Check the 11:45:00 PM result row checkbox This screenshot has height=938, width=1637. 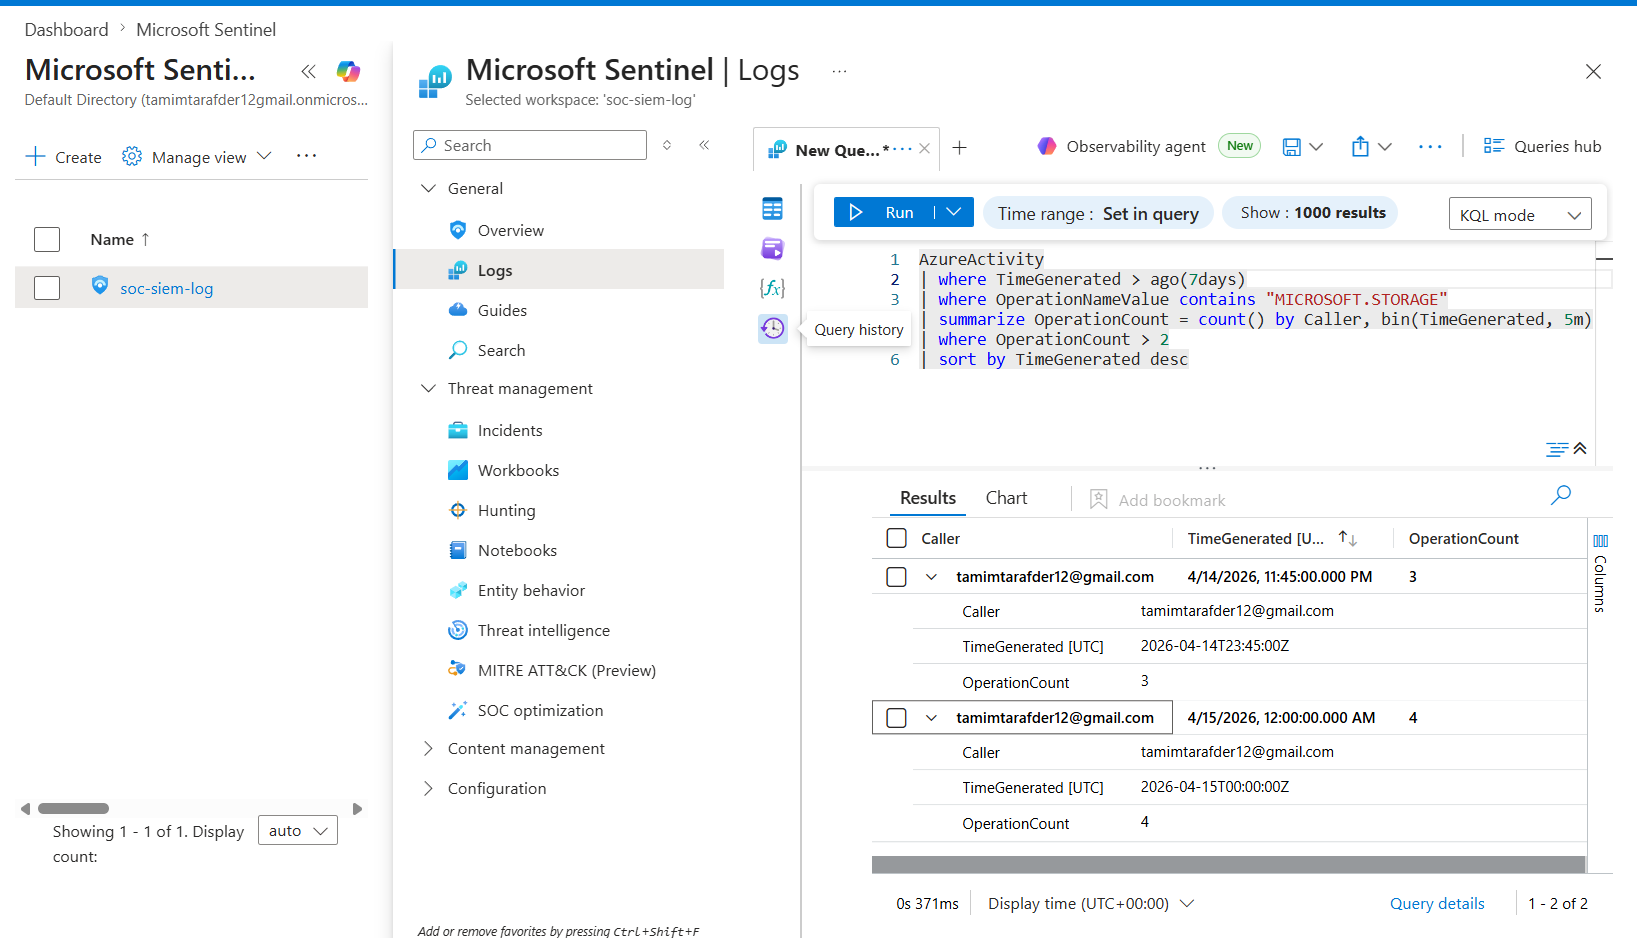coord(896,577)
